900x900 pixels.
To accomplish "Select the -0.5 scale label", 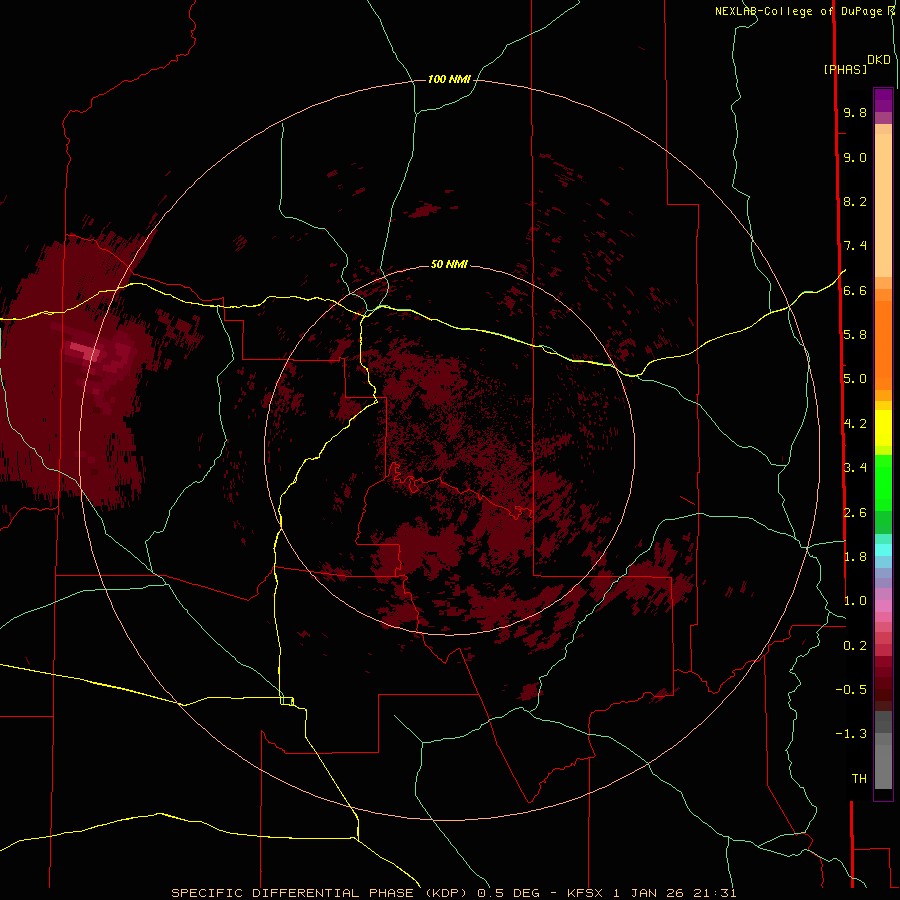I will [851, 690].
